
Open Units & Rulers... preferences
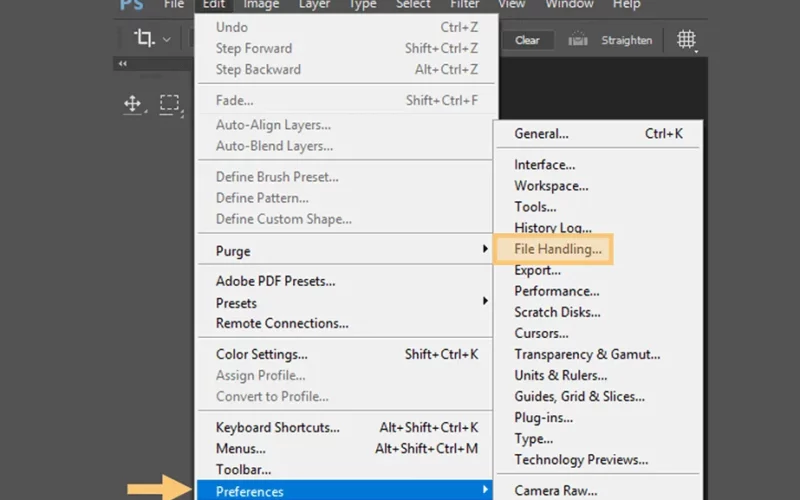(x=598, y=376)
